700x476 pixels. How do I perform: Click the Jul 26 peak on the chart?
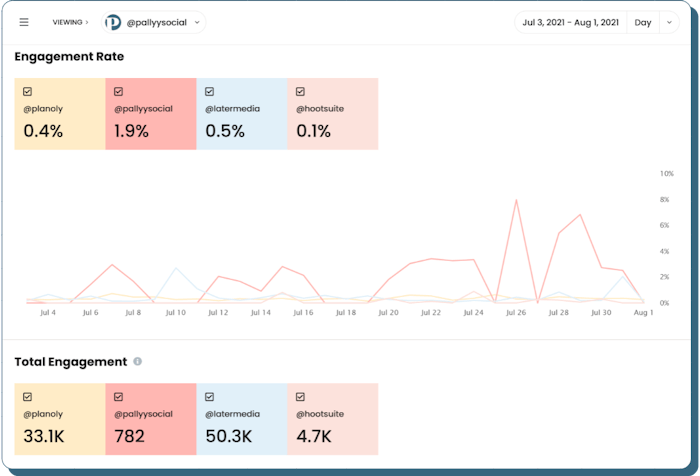(x=516, y=200)
